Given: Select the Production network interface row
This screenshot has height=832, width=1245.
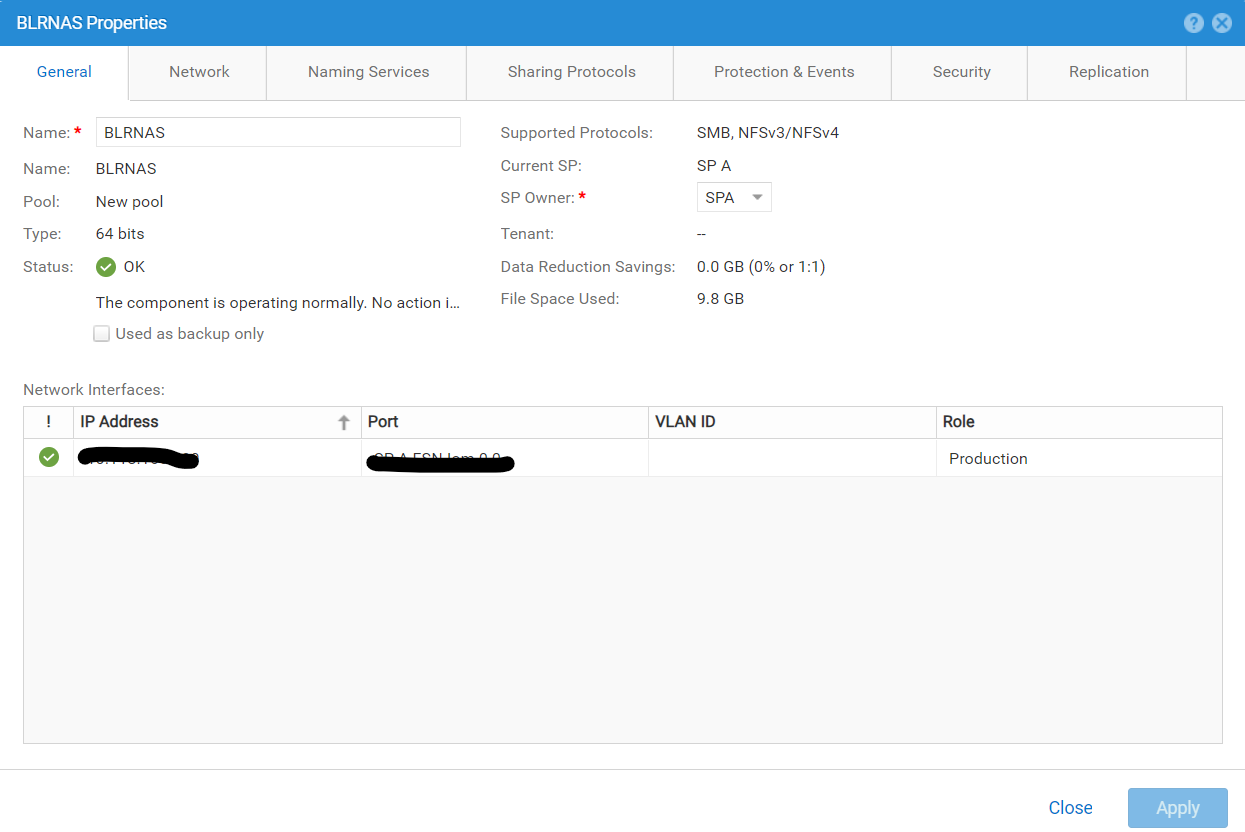Looking at the screenshot, I should (988, 458).
